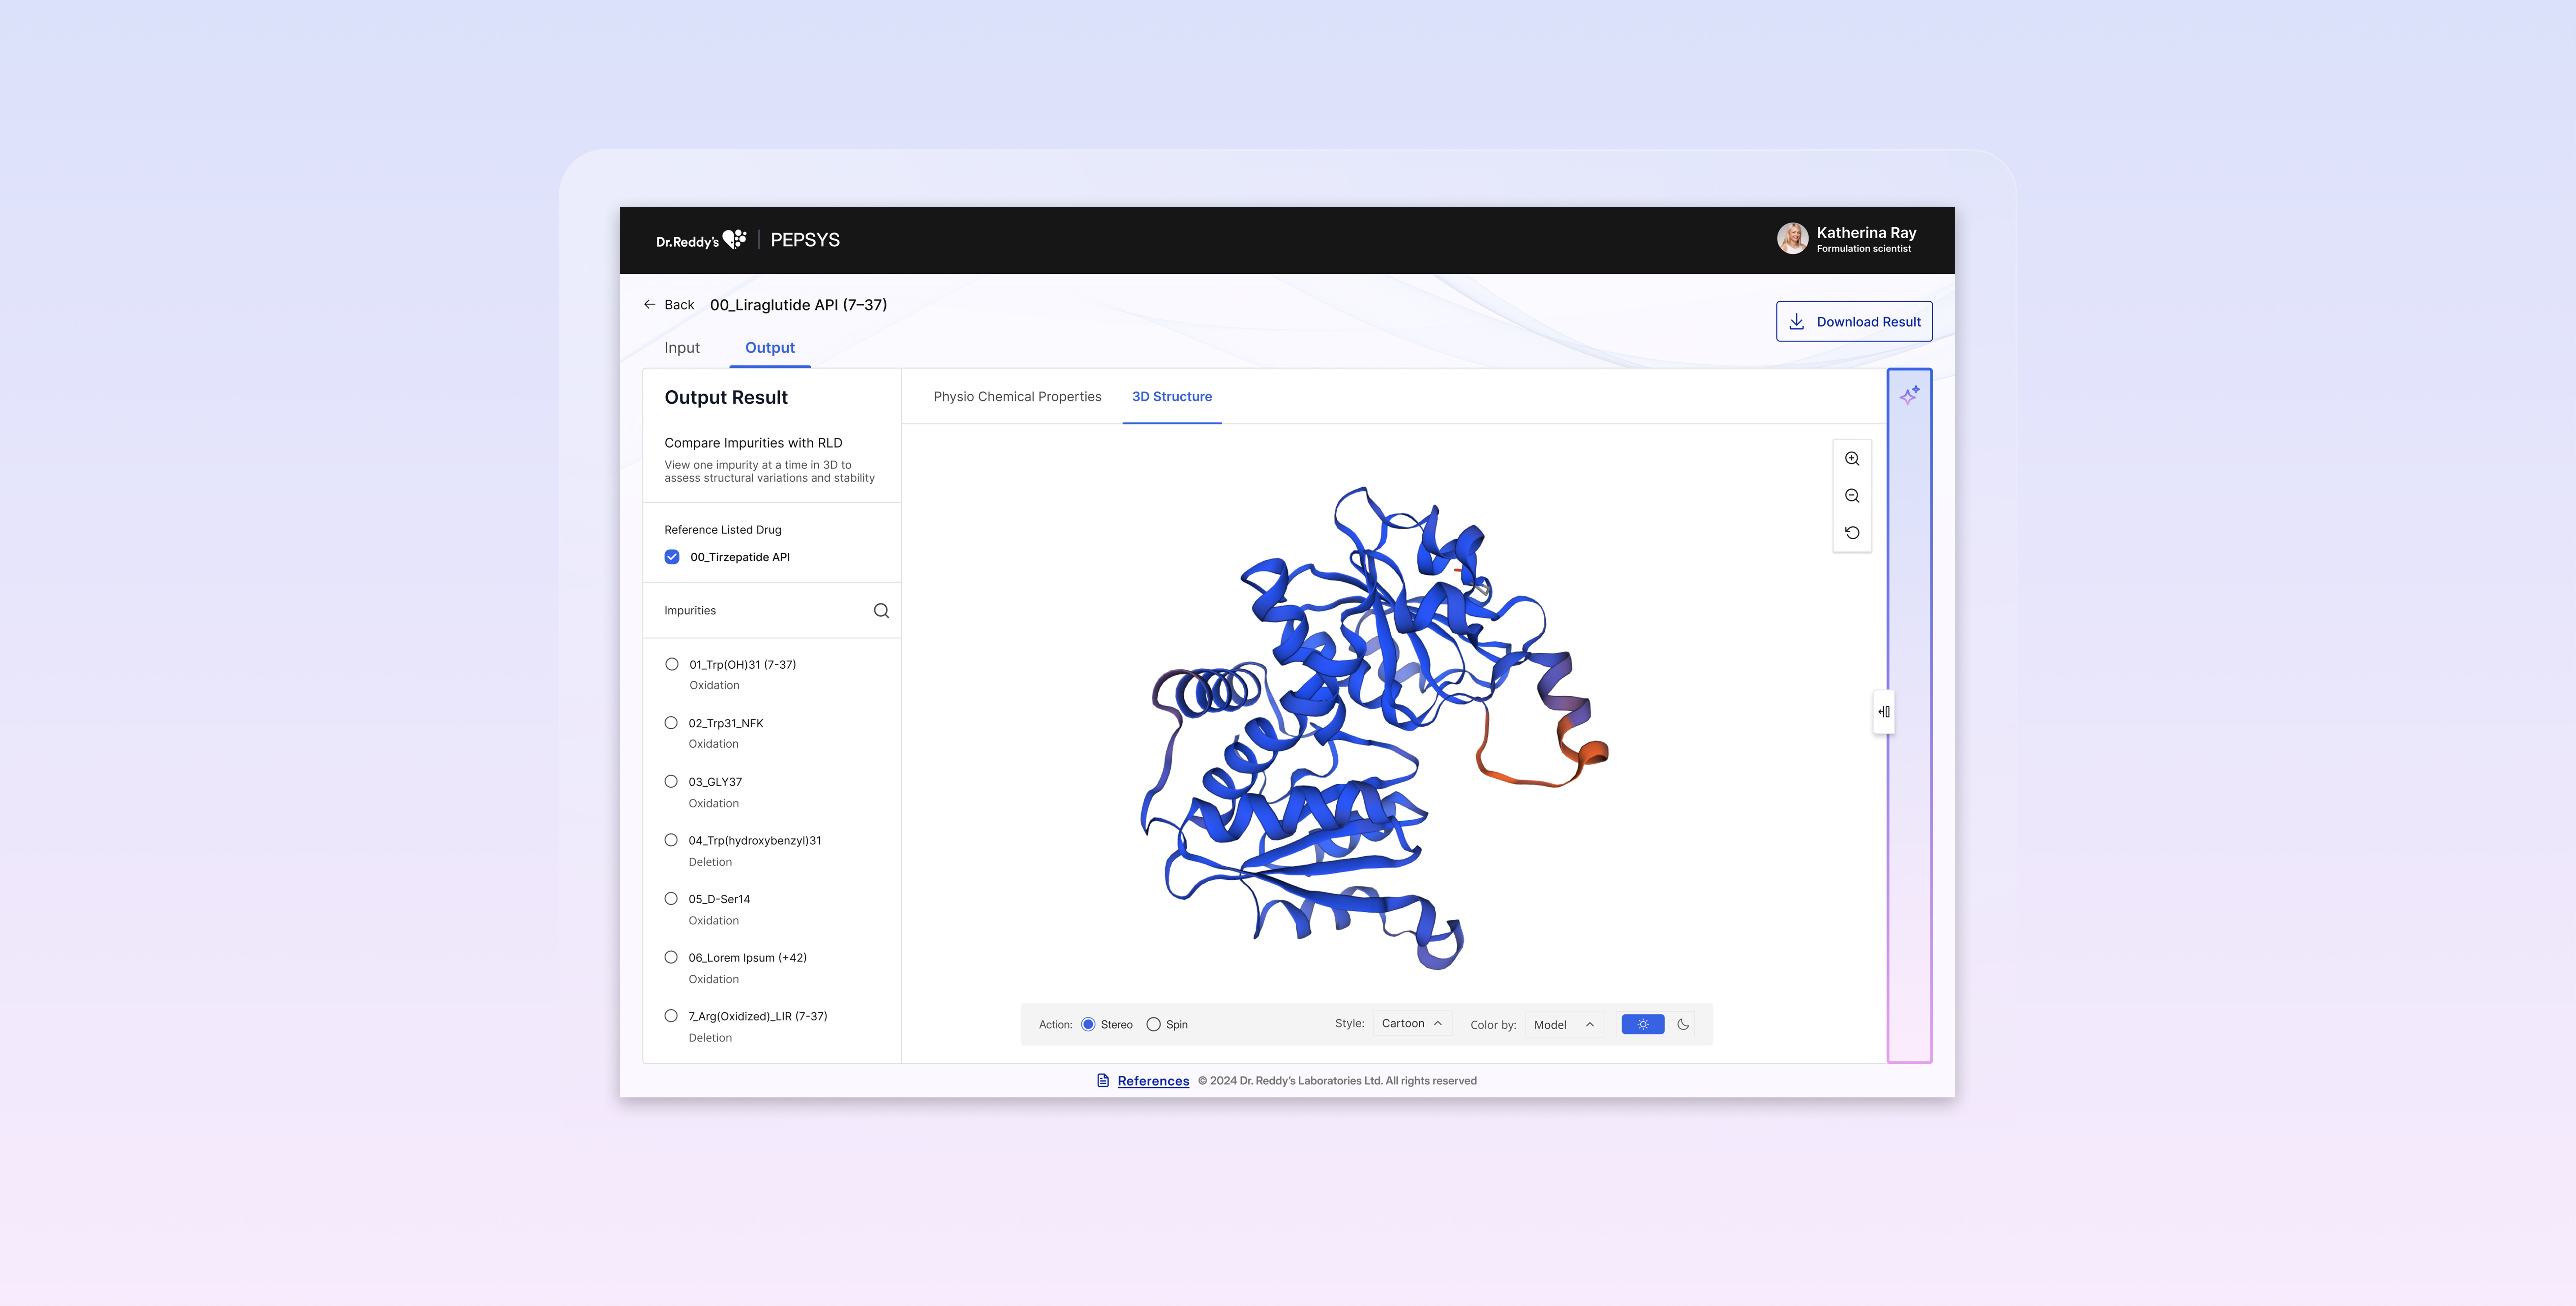Select the Spin action radio button
Image resolution: width=2576 pixels, height=1306 pixels.
pyautogui.click(x=1153, y=1024)
